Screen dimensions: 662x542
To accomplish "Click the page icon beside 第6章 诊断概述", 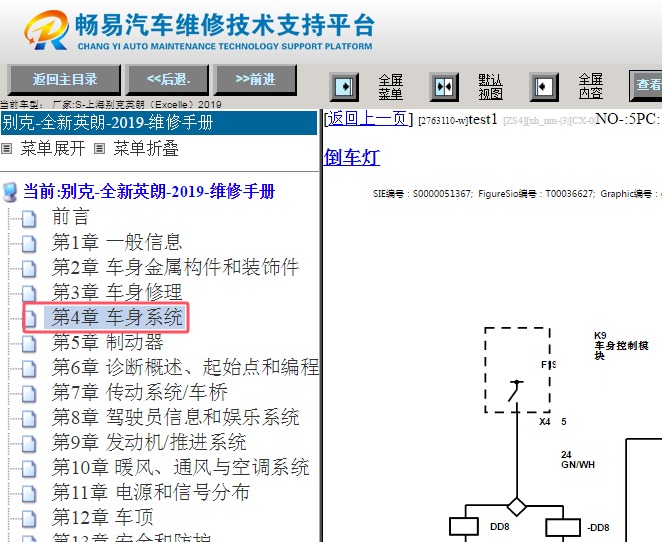I will point(29,369).
